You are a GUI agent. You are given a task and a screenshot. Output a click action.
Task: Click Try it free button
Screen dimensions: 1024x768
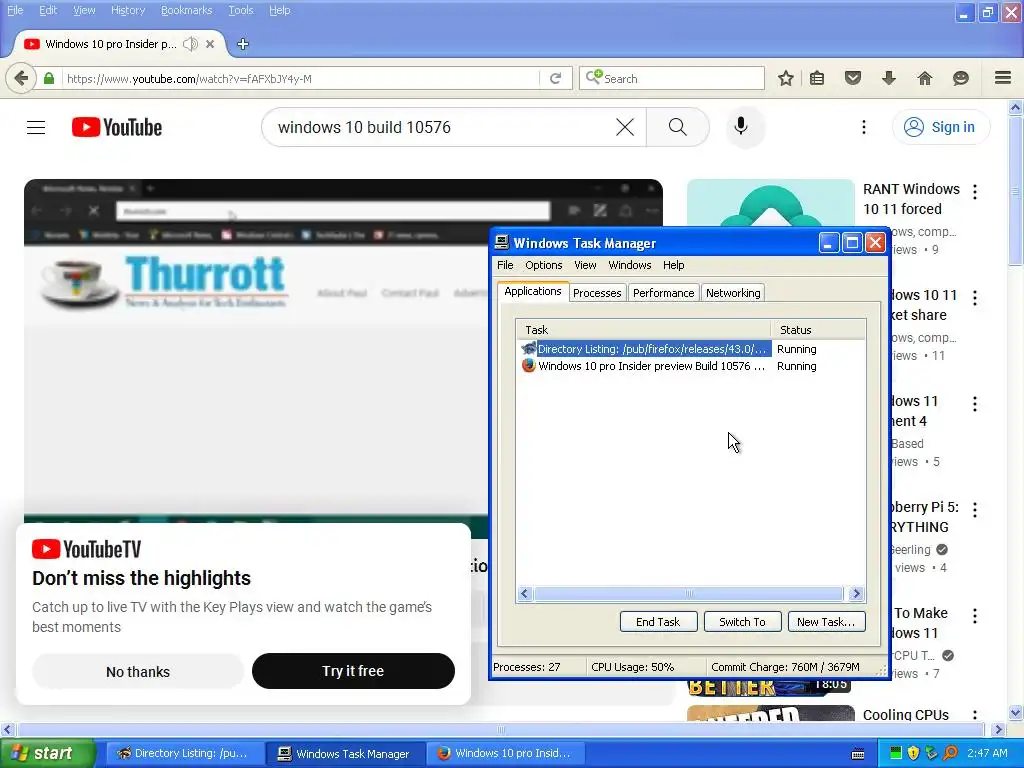pos(353,671)
